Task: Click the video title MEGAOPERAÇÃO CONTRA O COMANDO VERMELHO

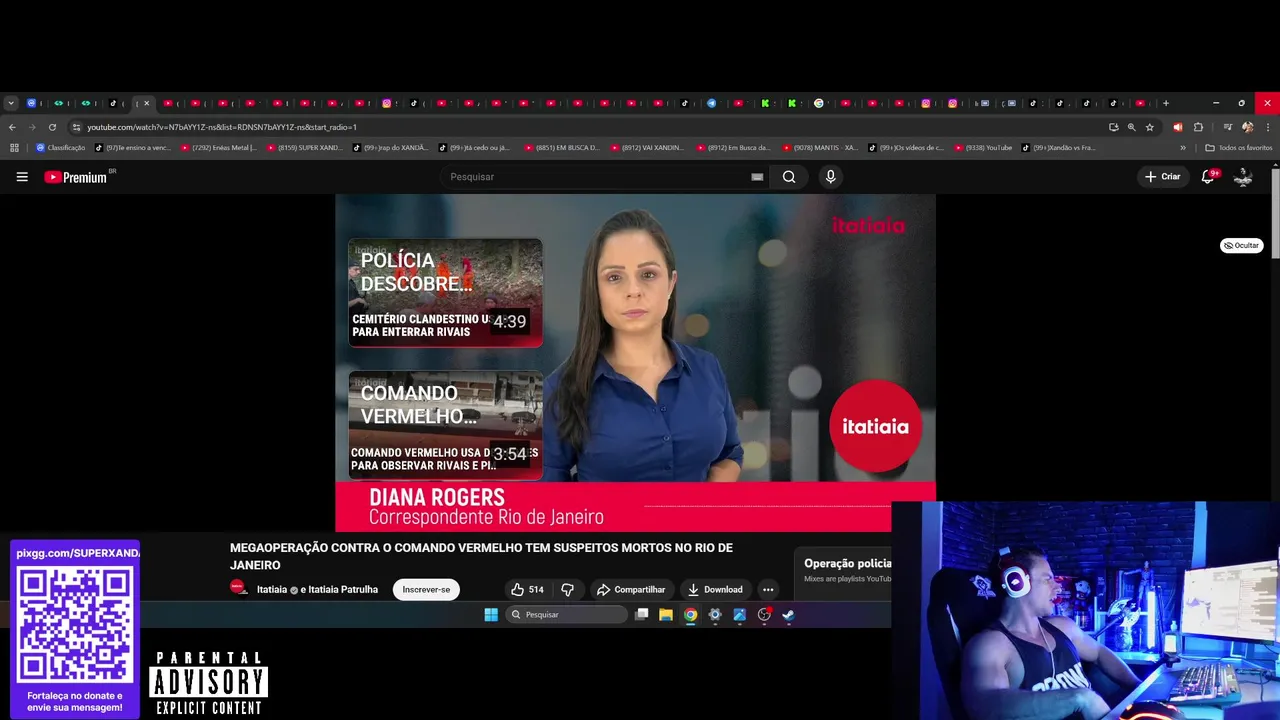Action: (481, 556)
